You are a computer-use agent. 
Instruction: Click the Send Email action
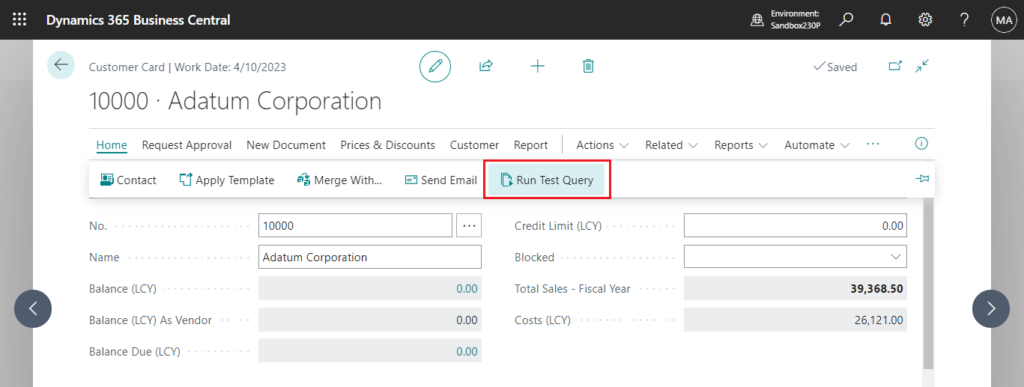pyautogui.click(x=441, y=180)
